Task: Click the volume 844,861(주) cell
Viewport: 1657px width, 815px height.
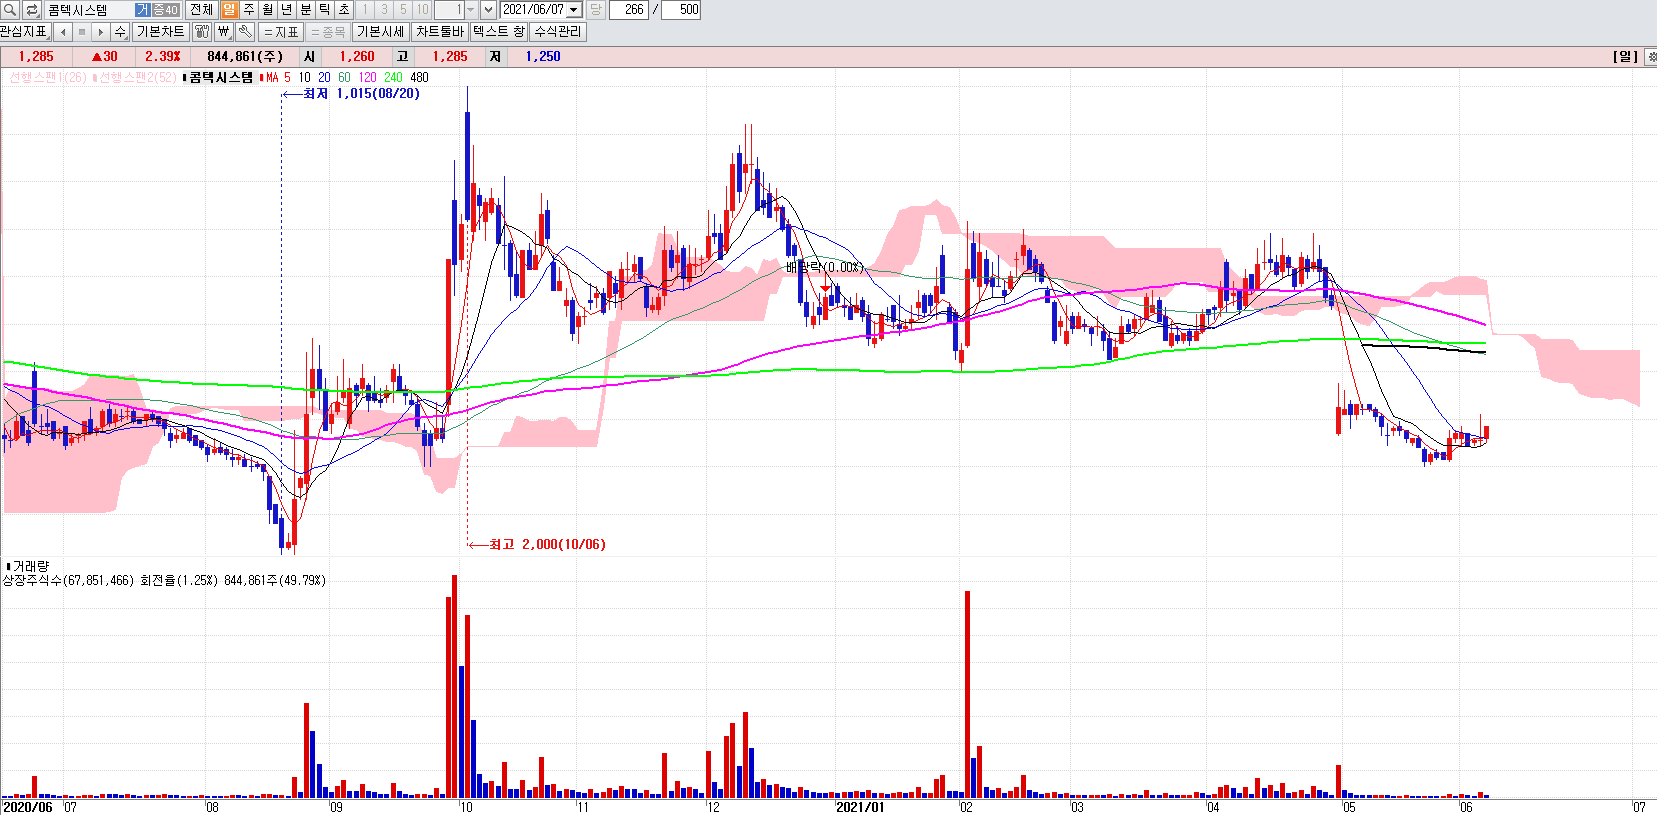Action: 245,57
